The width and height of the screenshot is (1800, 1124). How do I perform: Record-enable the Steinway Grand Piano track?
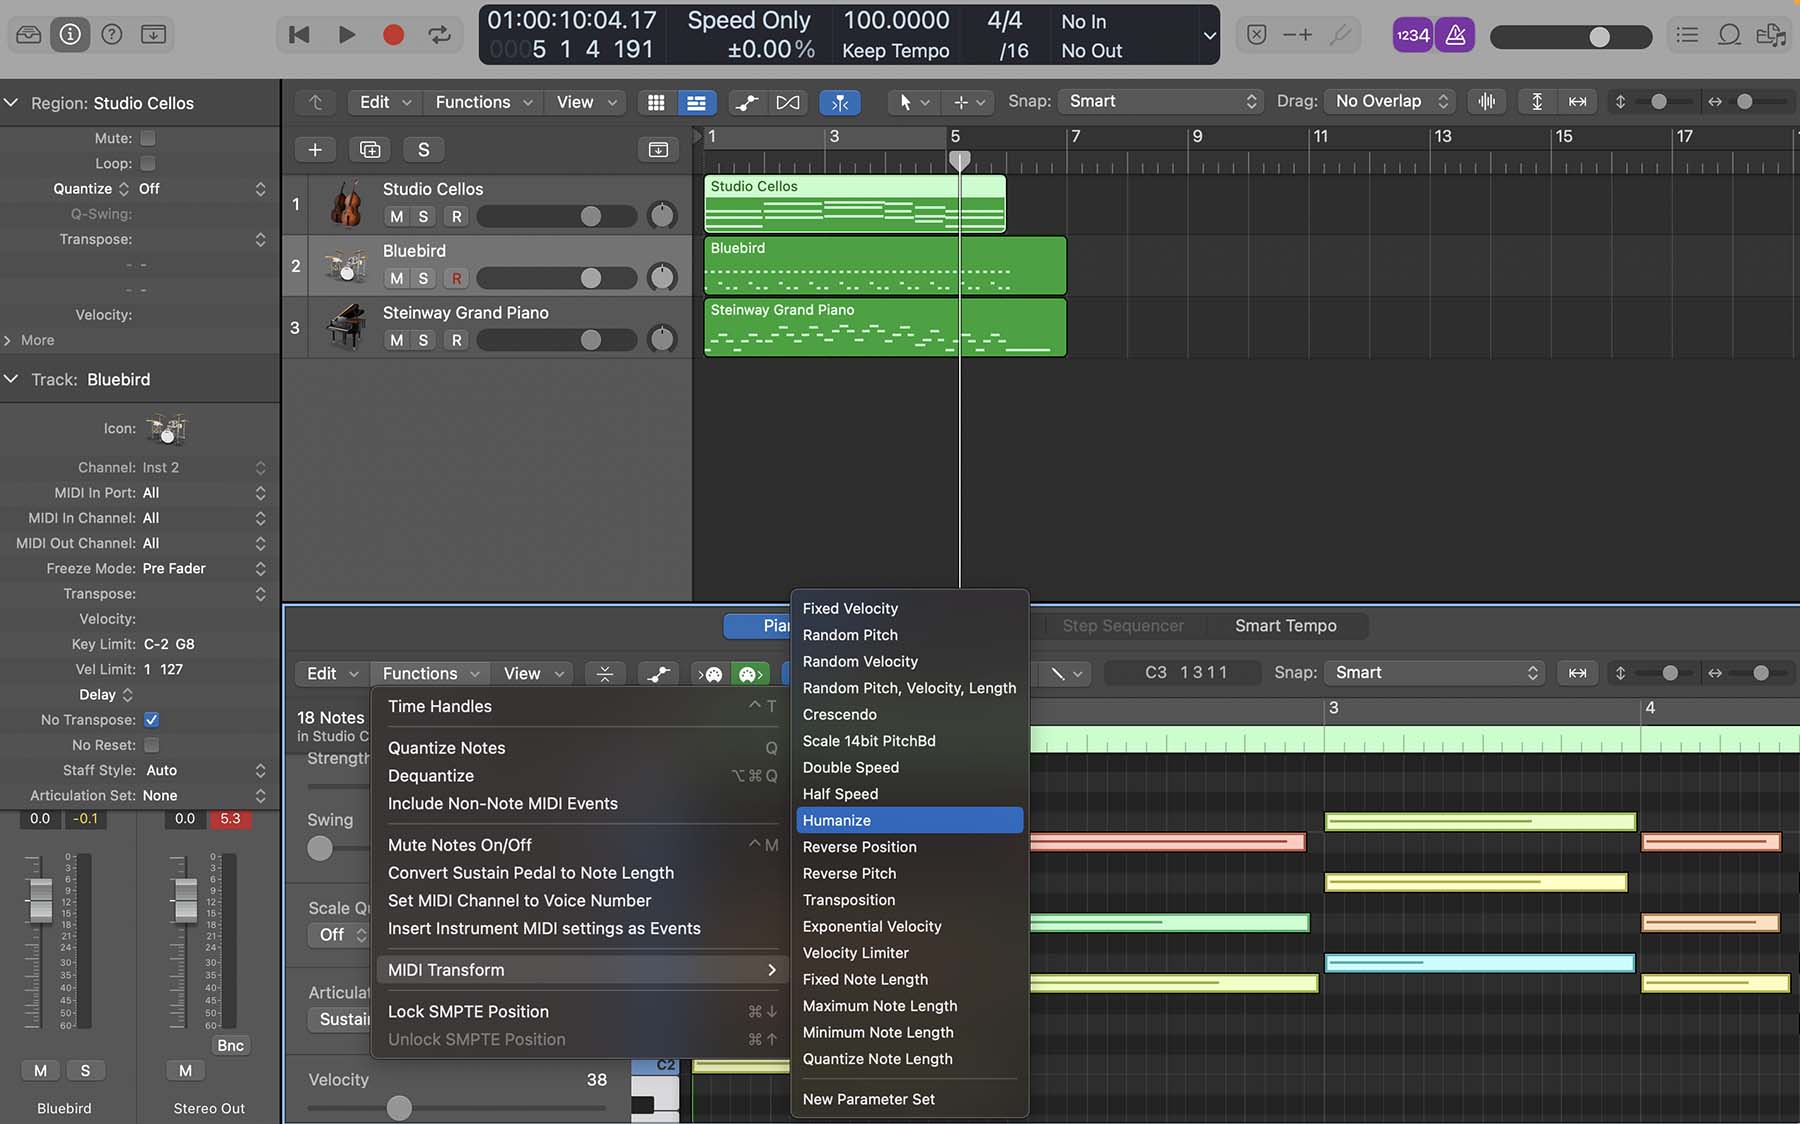(x=457, y=341)
